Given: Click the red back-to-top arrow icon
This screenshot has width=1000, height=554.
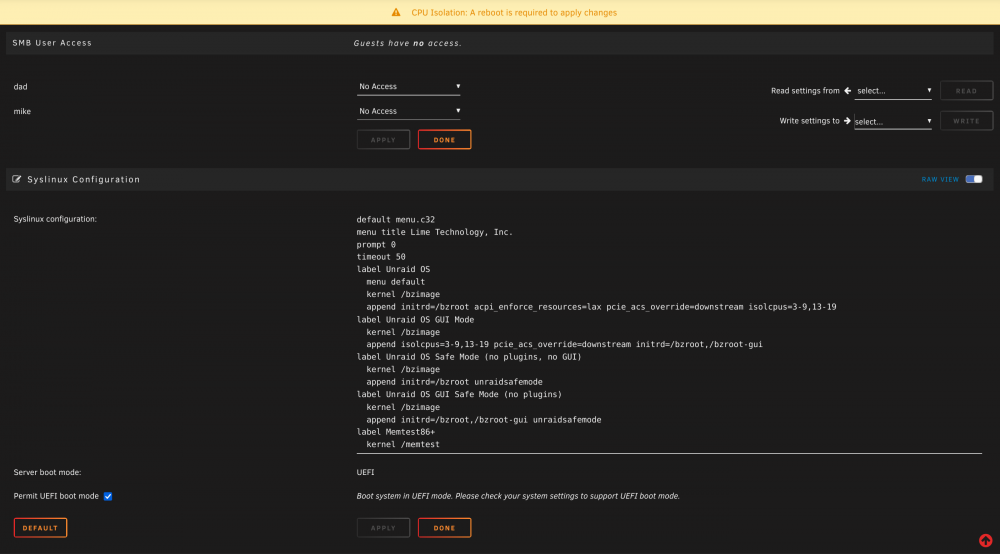Looking at the screenshot, I should coord(985,541).
